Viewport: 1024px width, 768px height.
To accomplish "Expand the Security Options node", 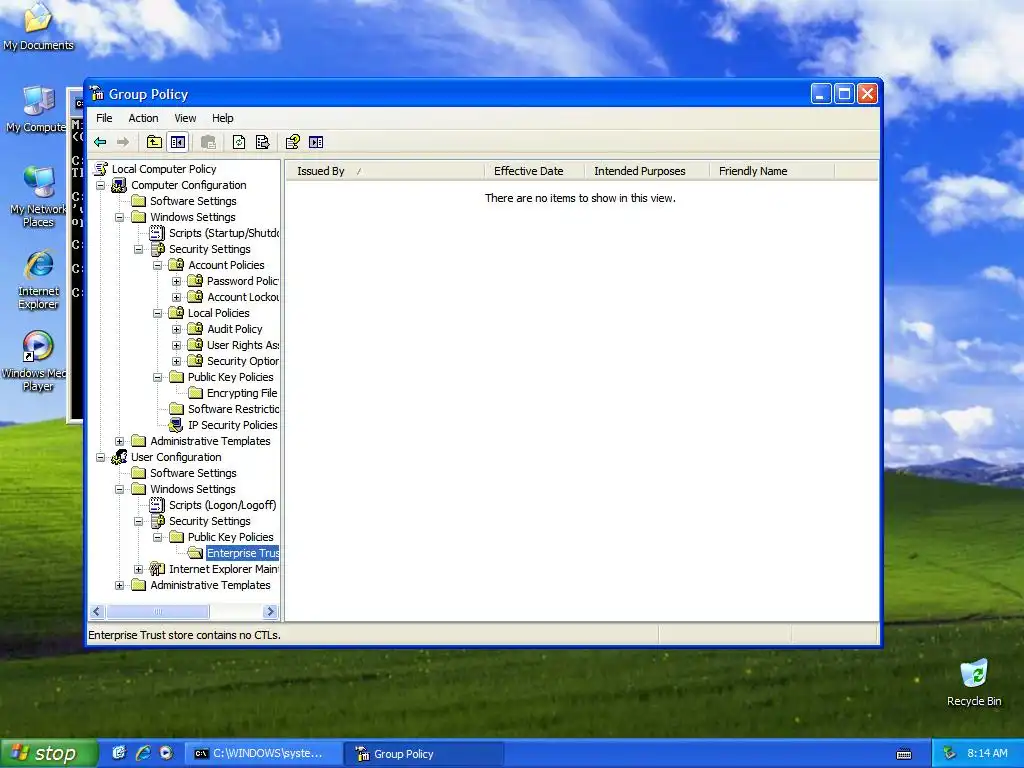I will point(176,361).
